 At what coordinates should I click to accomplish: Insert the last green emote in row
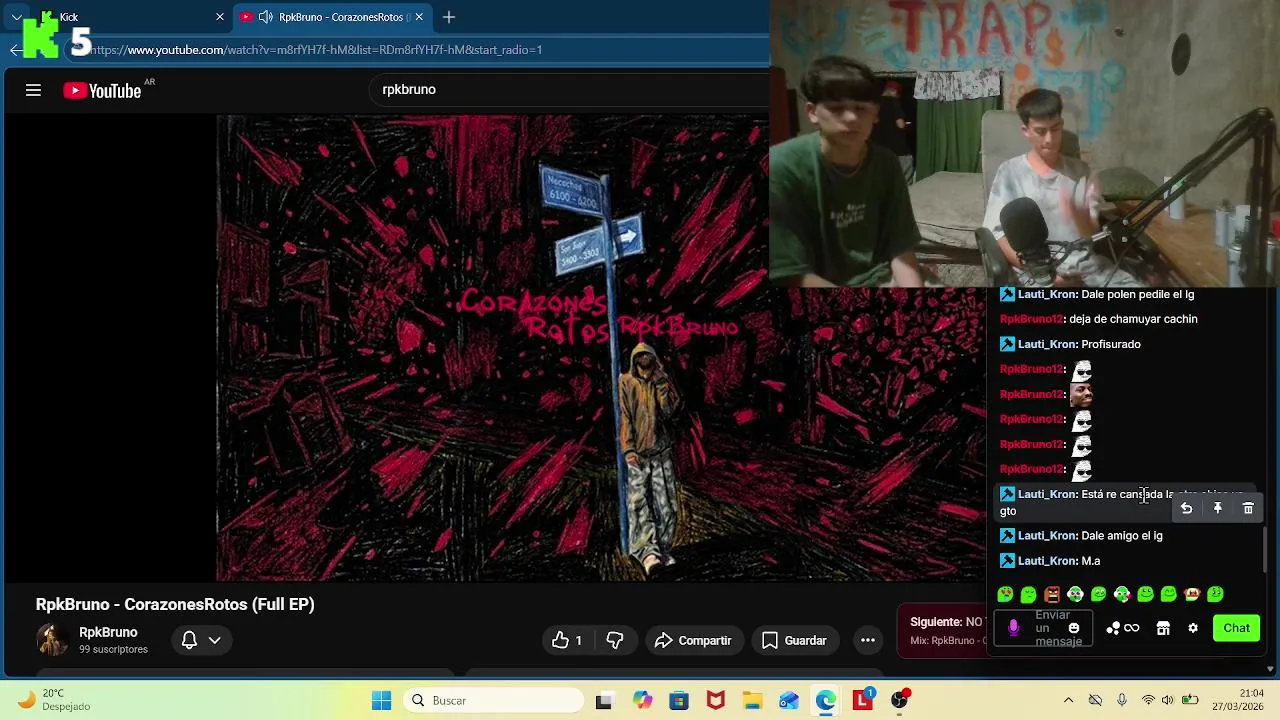(1216, 594)
